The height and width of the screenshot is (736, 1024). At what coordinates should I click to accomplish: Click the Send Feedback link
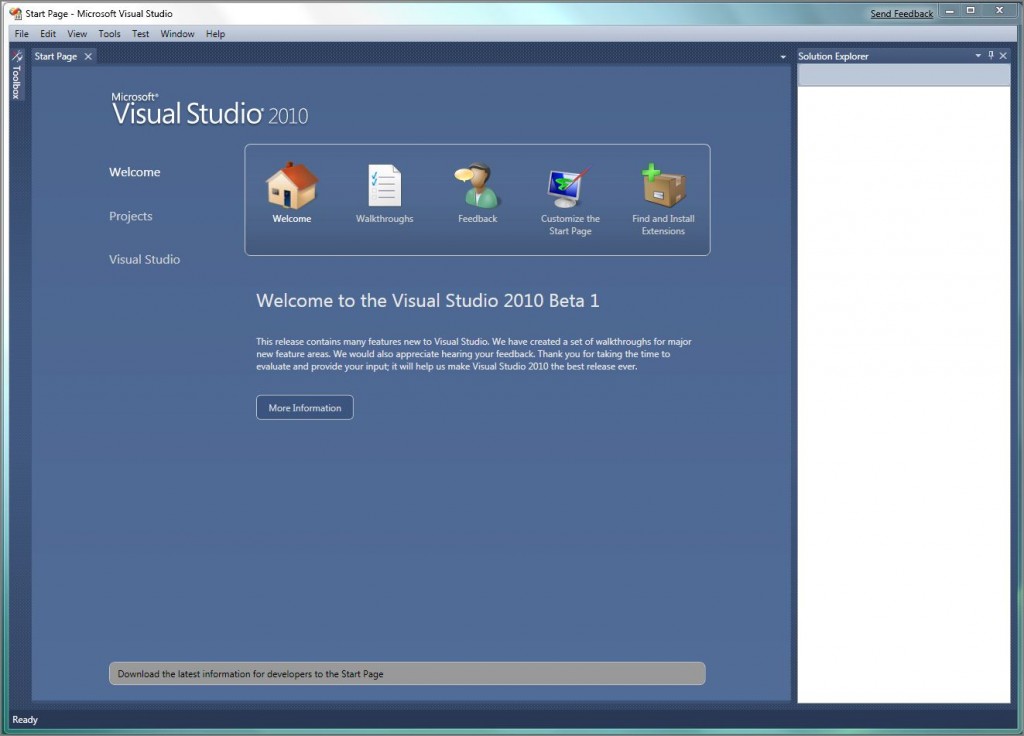[x=901, y=14]
